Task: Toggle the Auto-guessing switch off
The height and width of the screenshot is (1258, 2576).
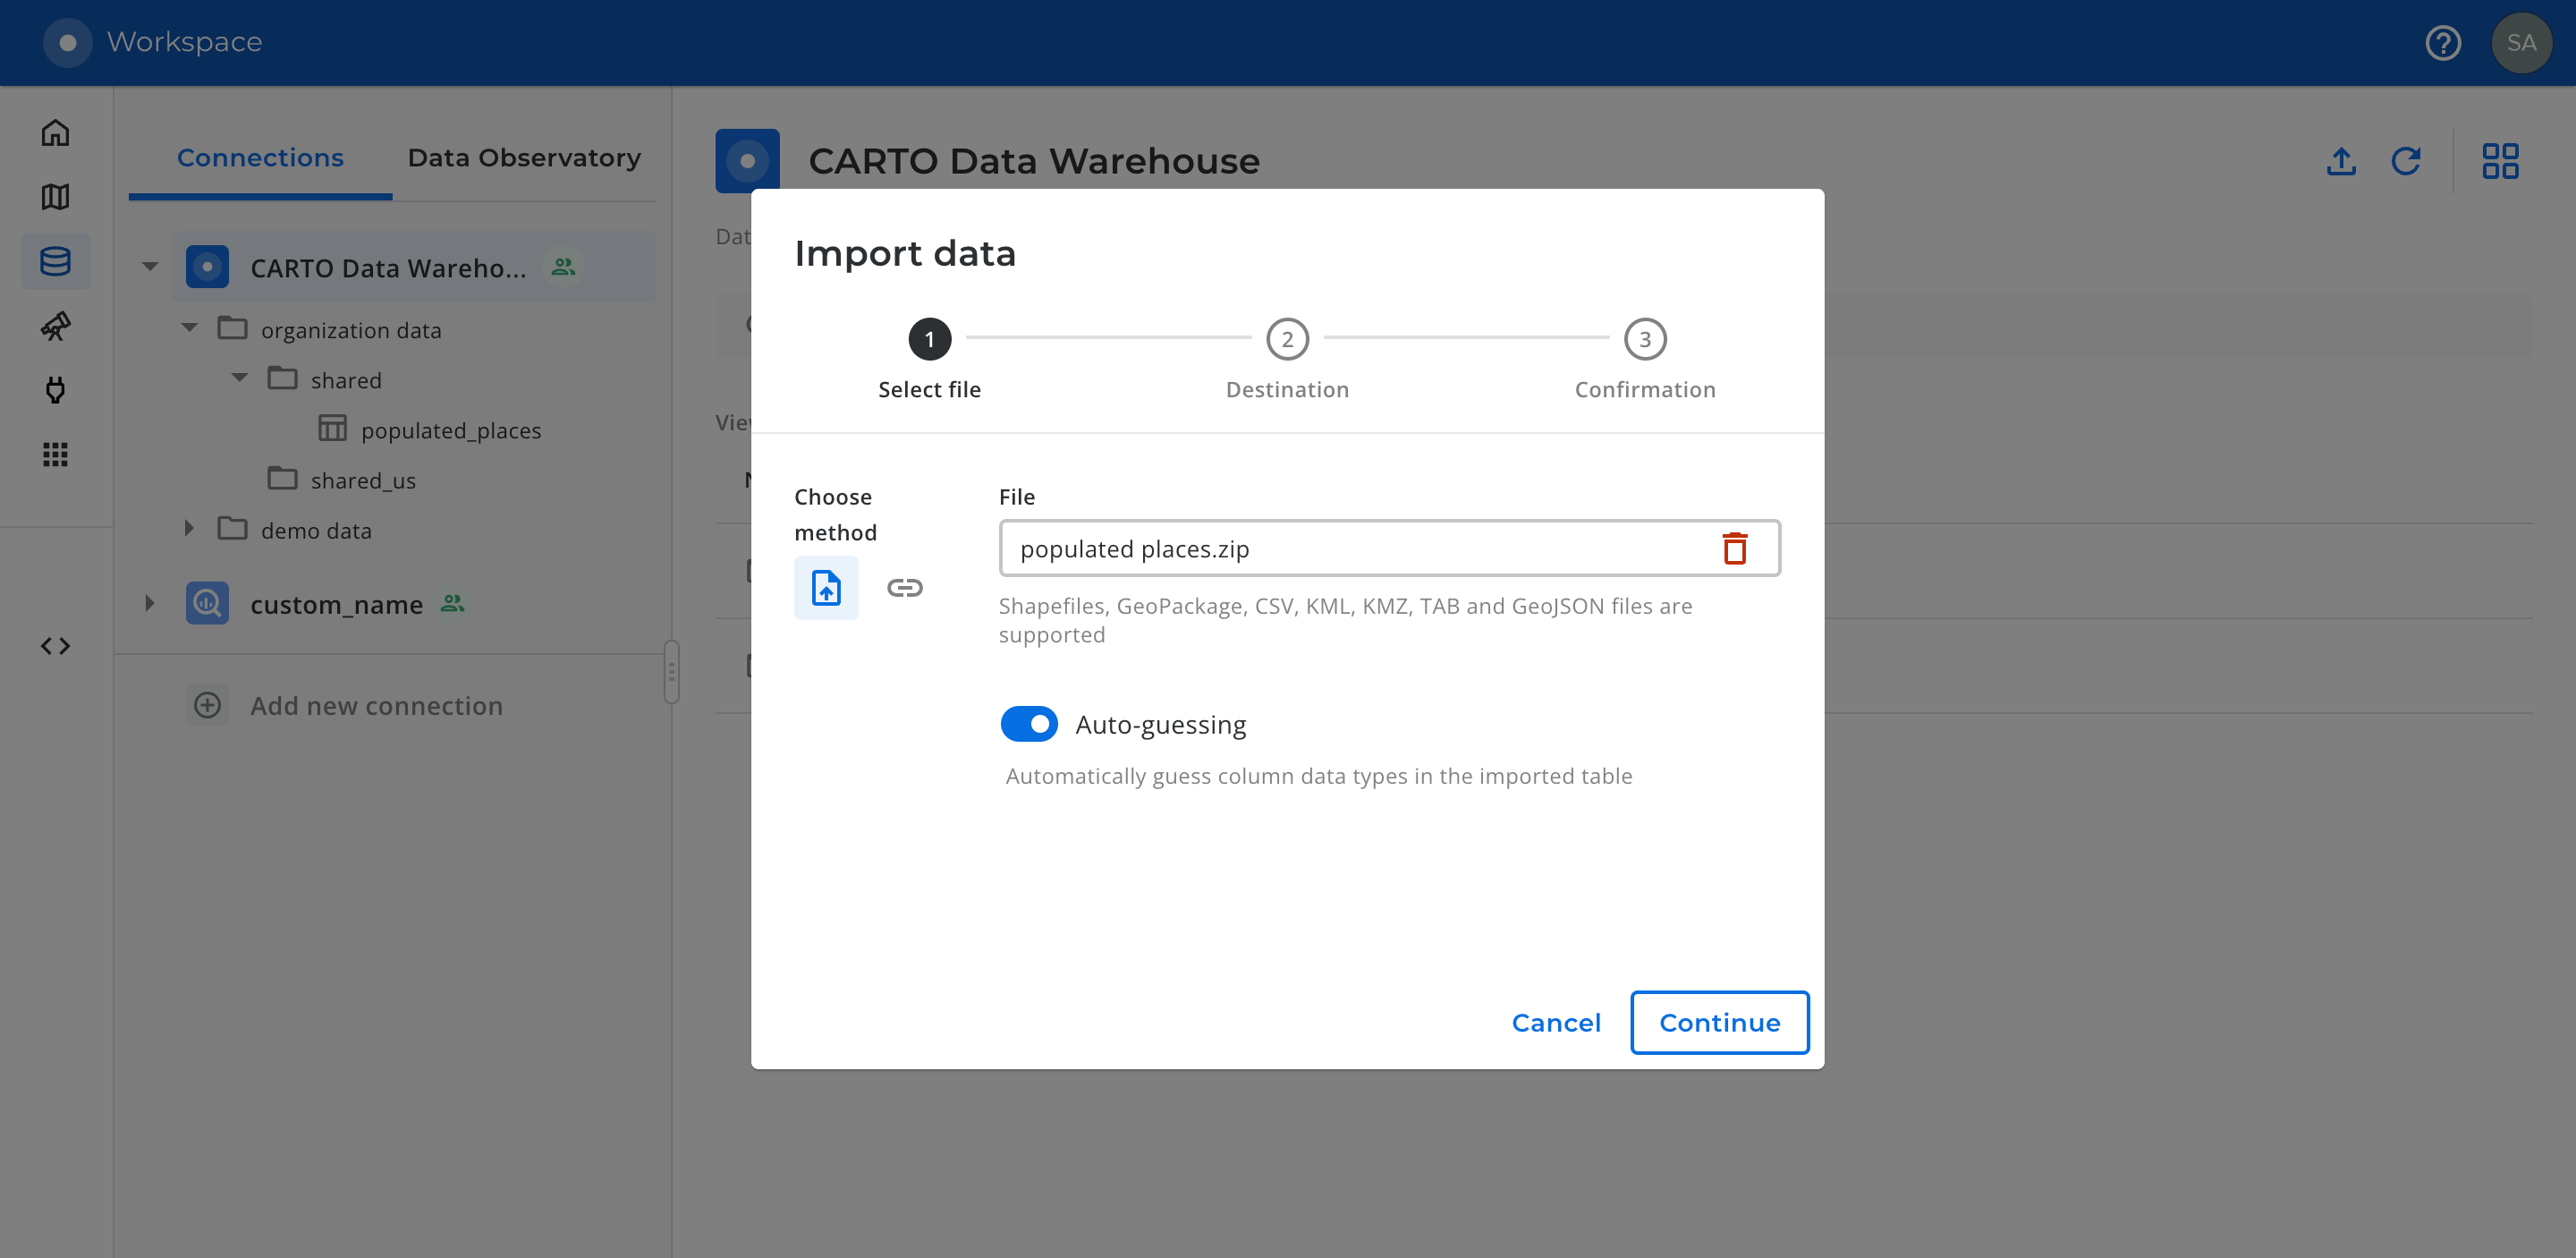Action: point(1029,724)
